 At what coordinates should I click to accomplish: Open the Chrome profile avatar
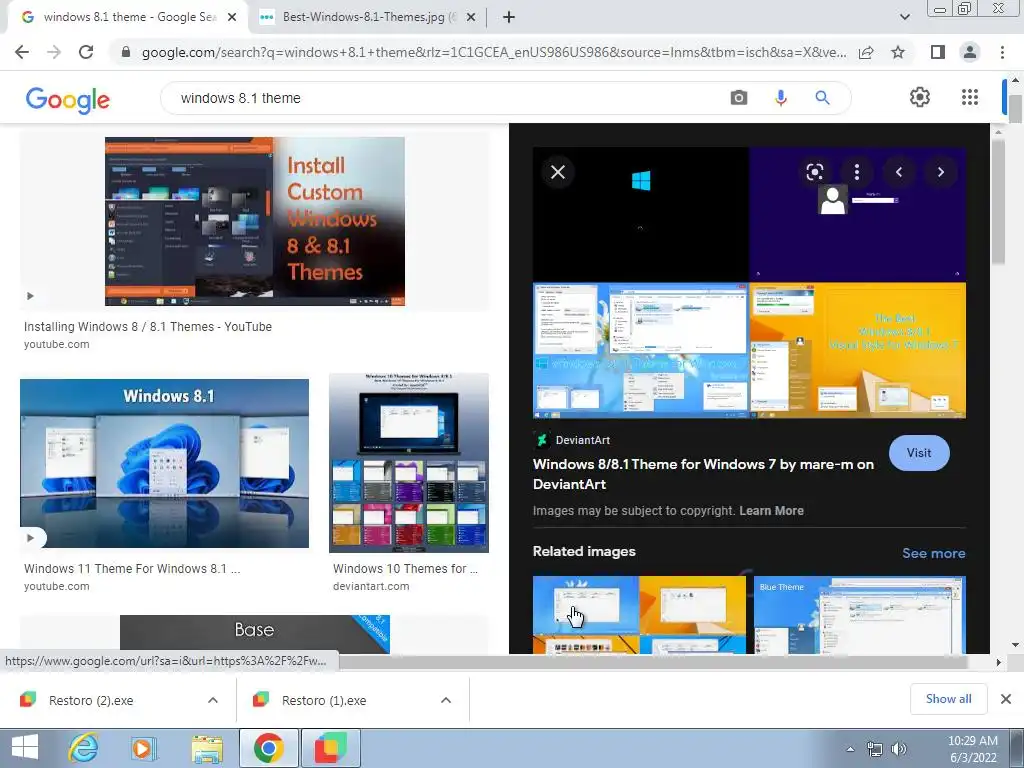[x=970, y=52]
